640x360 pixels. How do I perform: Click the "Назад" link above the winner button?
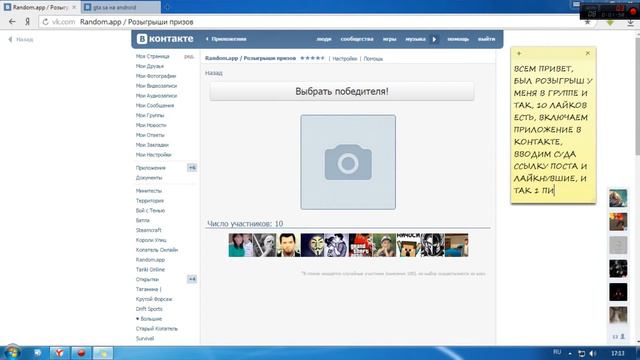(213, 73)
